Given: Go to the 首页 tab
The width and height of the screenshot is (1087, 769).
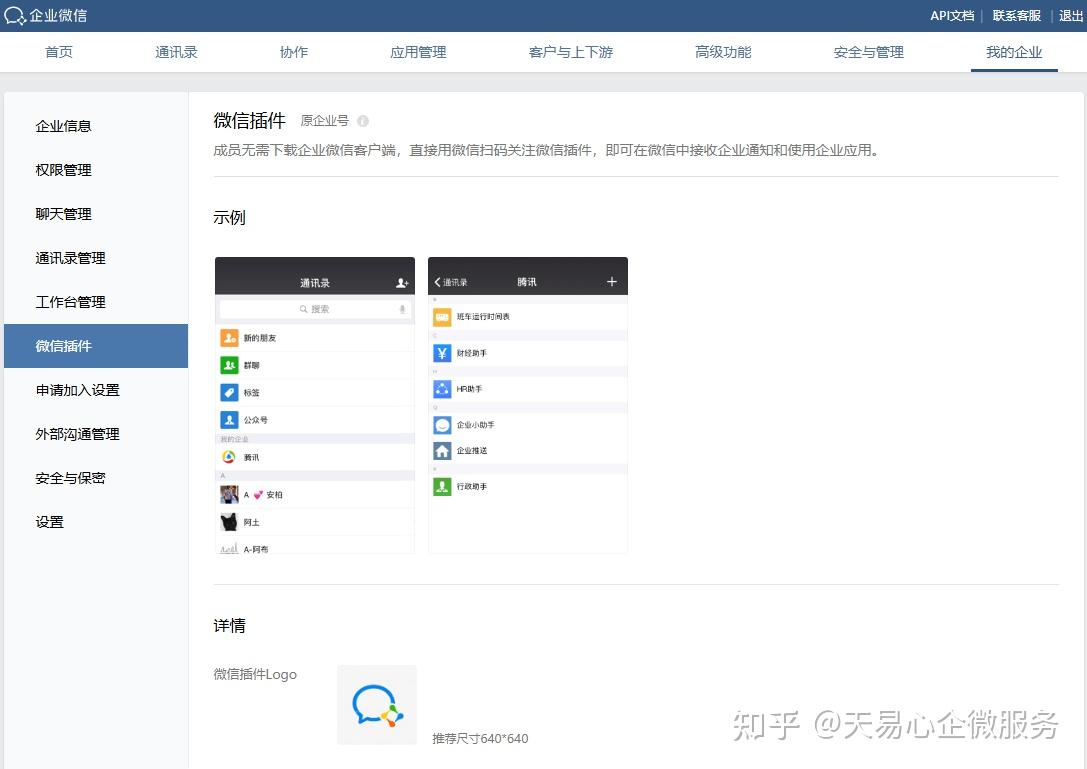Looking at the screenshot, I should point(59,52).
